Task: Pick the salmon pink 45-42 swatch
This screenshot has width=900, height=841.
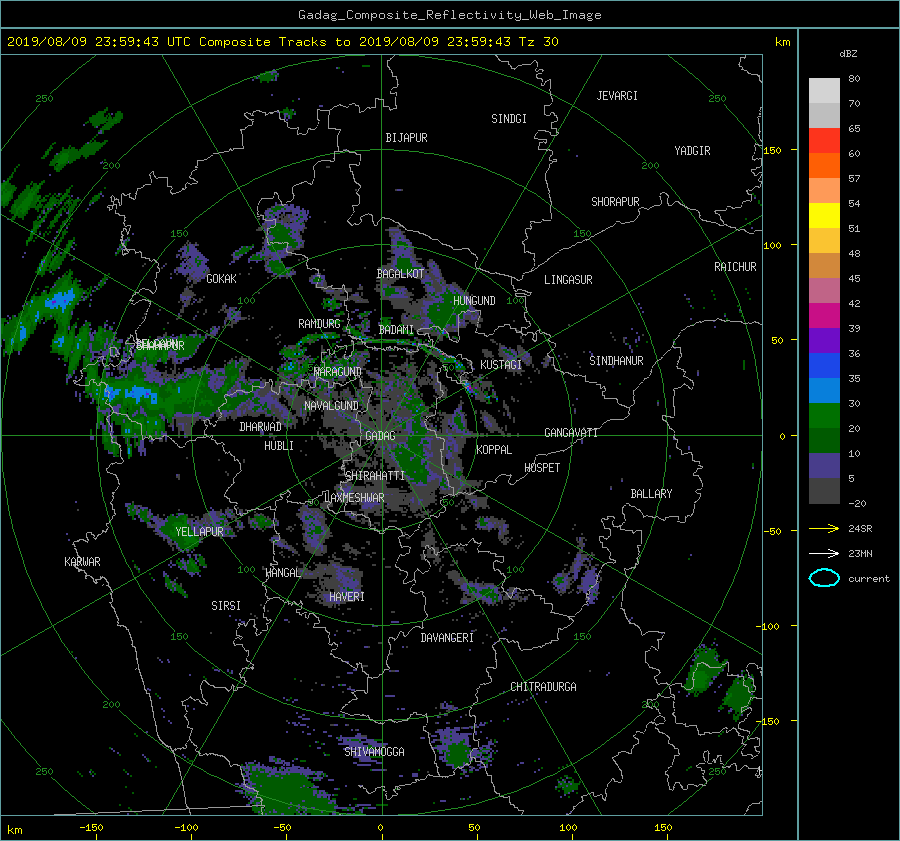Action: pos(824,290)
